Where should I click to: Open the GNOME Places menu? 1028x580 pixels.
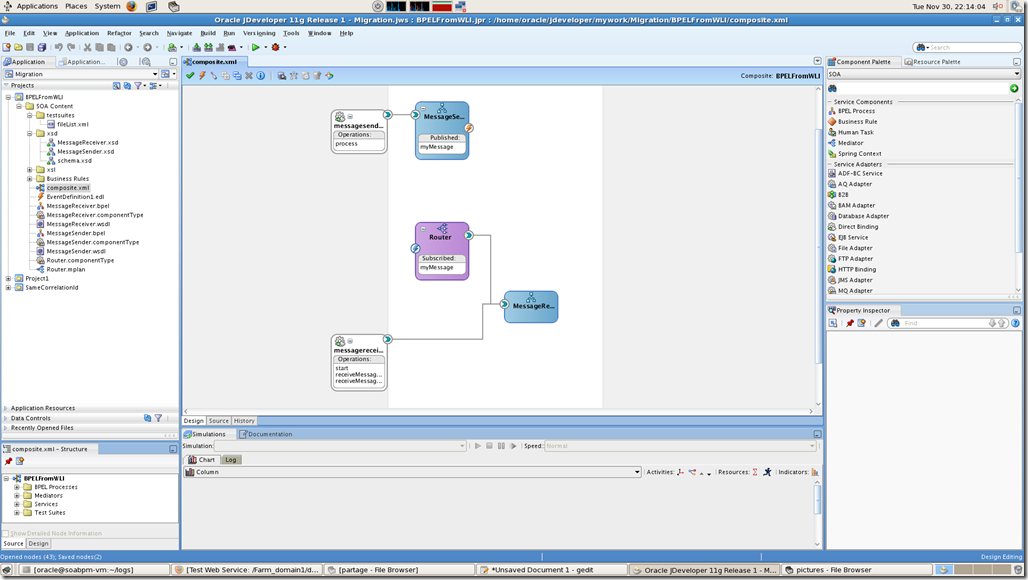point(76,6)
